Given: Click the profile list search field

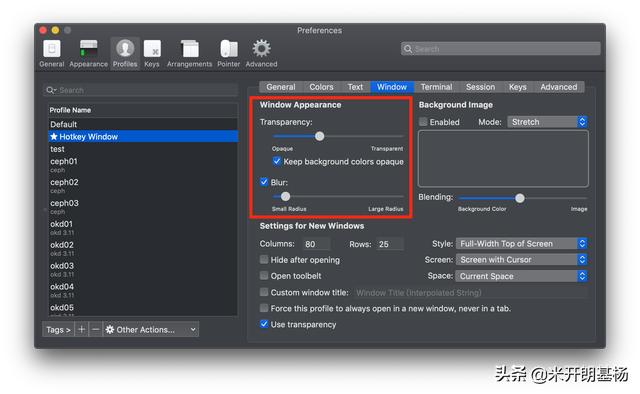Looking at the screenshot, I should (x=140, y=90).
